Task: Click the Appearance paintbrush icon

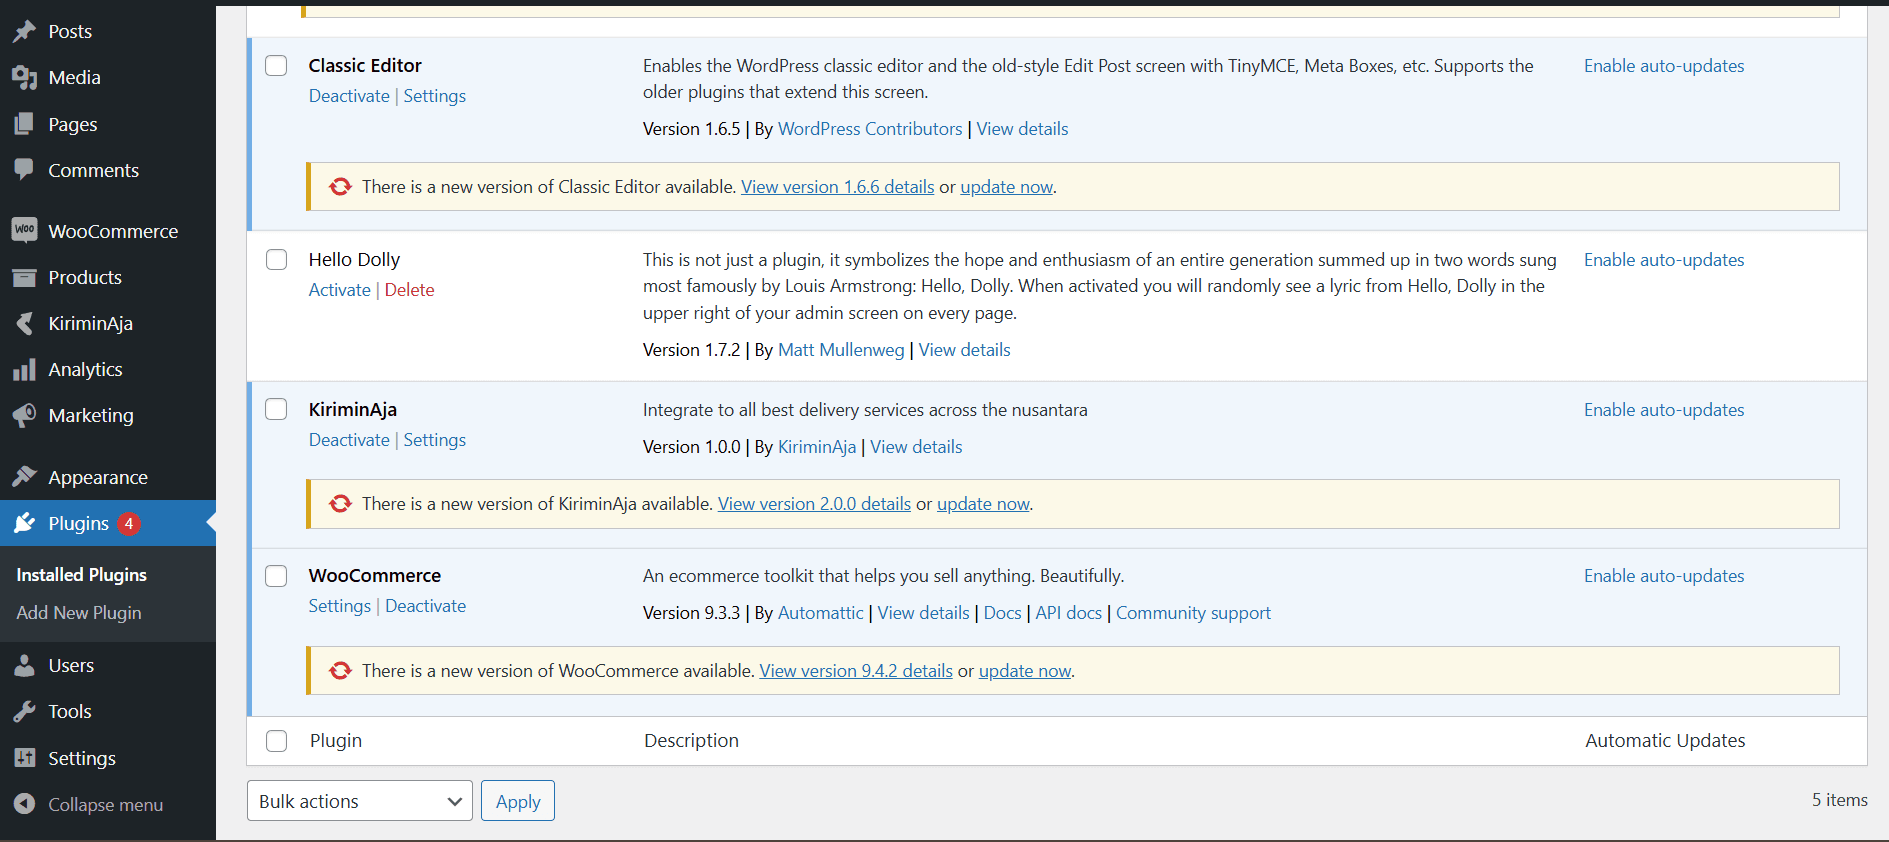Action: tap(24, 477)
